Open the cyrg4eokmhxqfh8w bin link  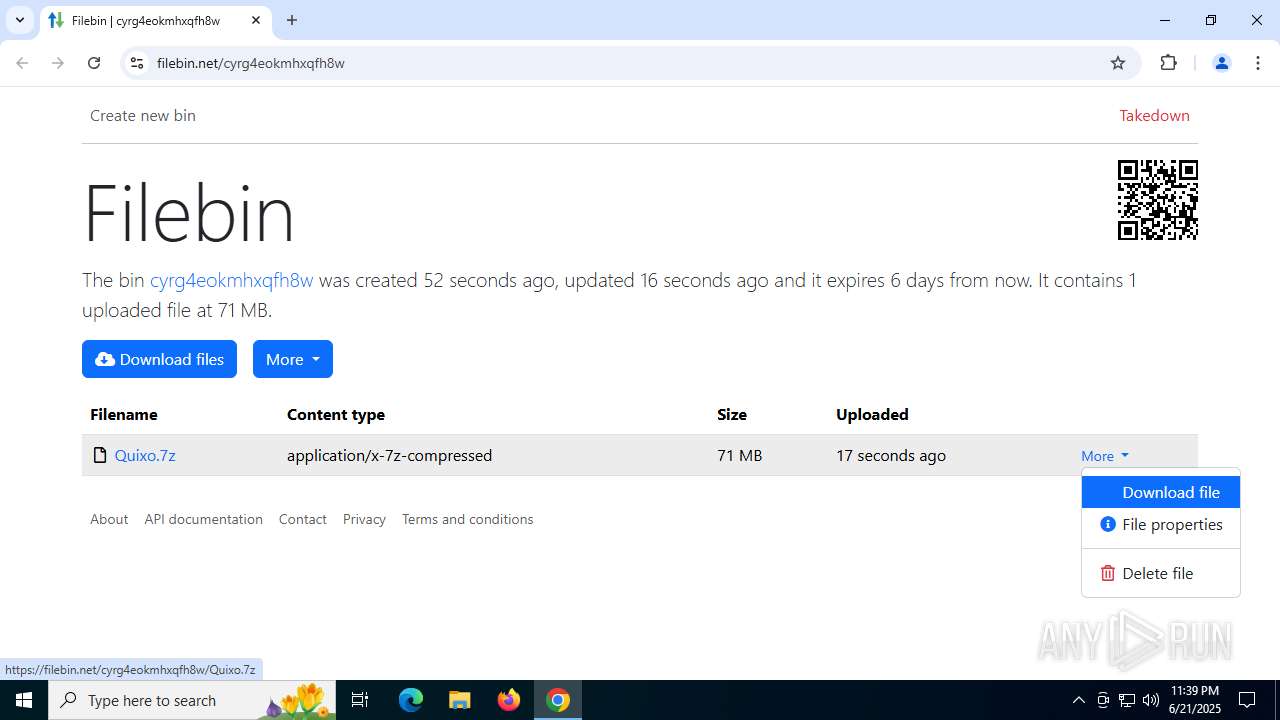tap(231, 280)
